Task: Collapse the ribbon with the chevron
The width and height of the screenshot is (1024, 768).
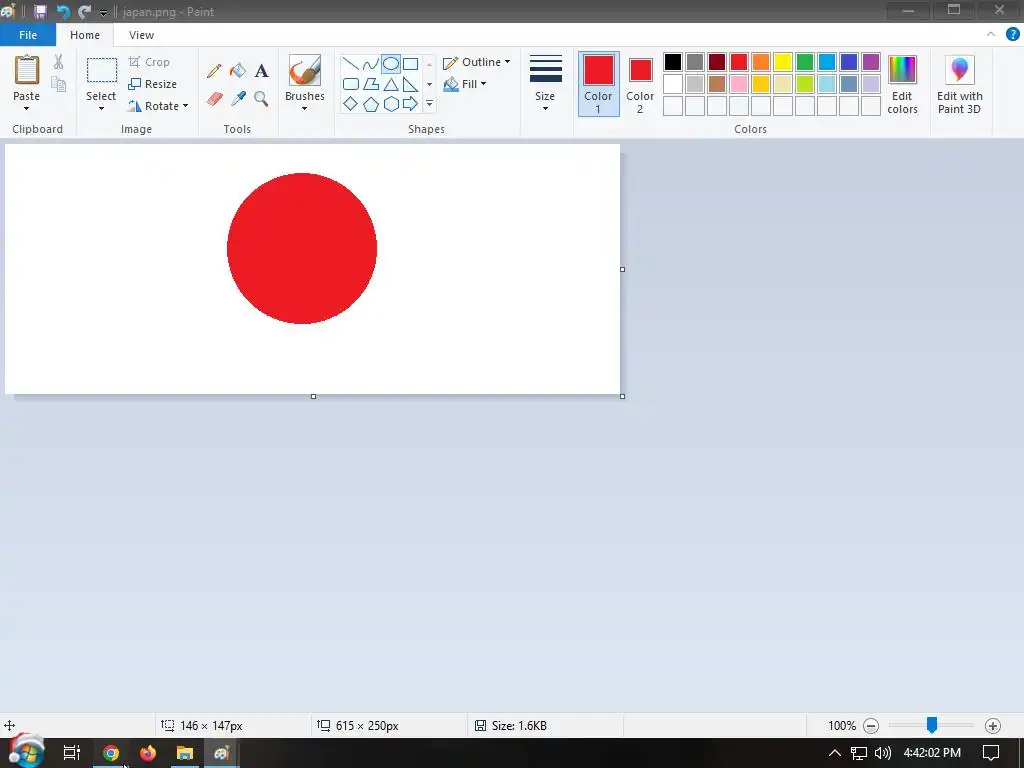Action: tap(991, 35)
